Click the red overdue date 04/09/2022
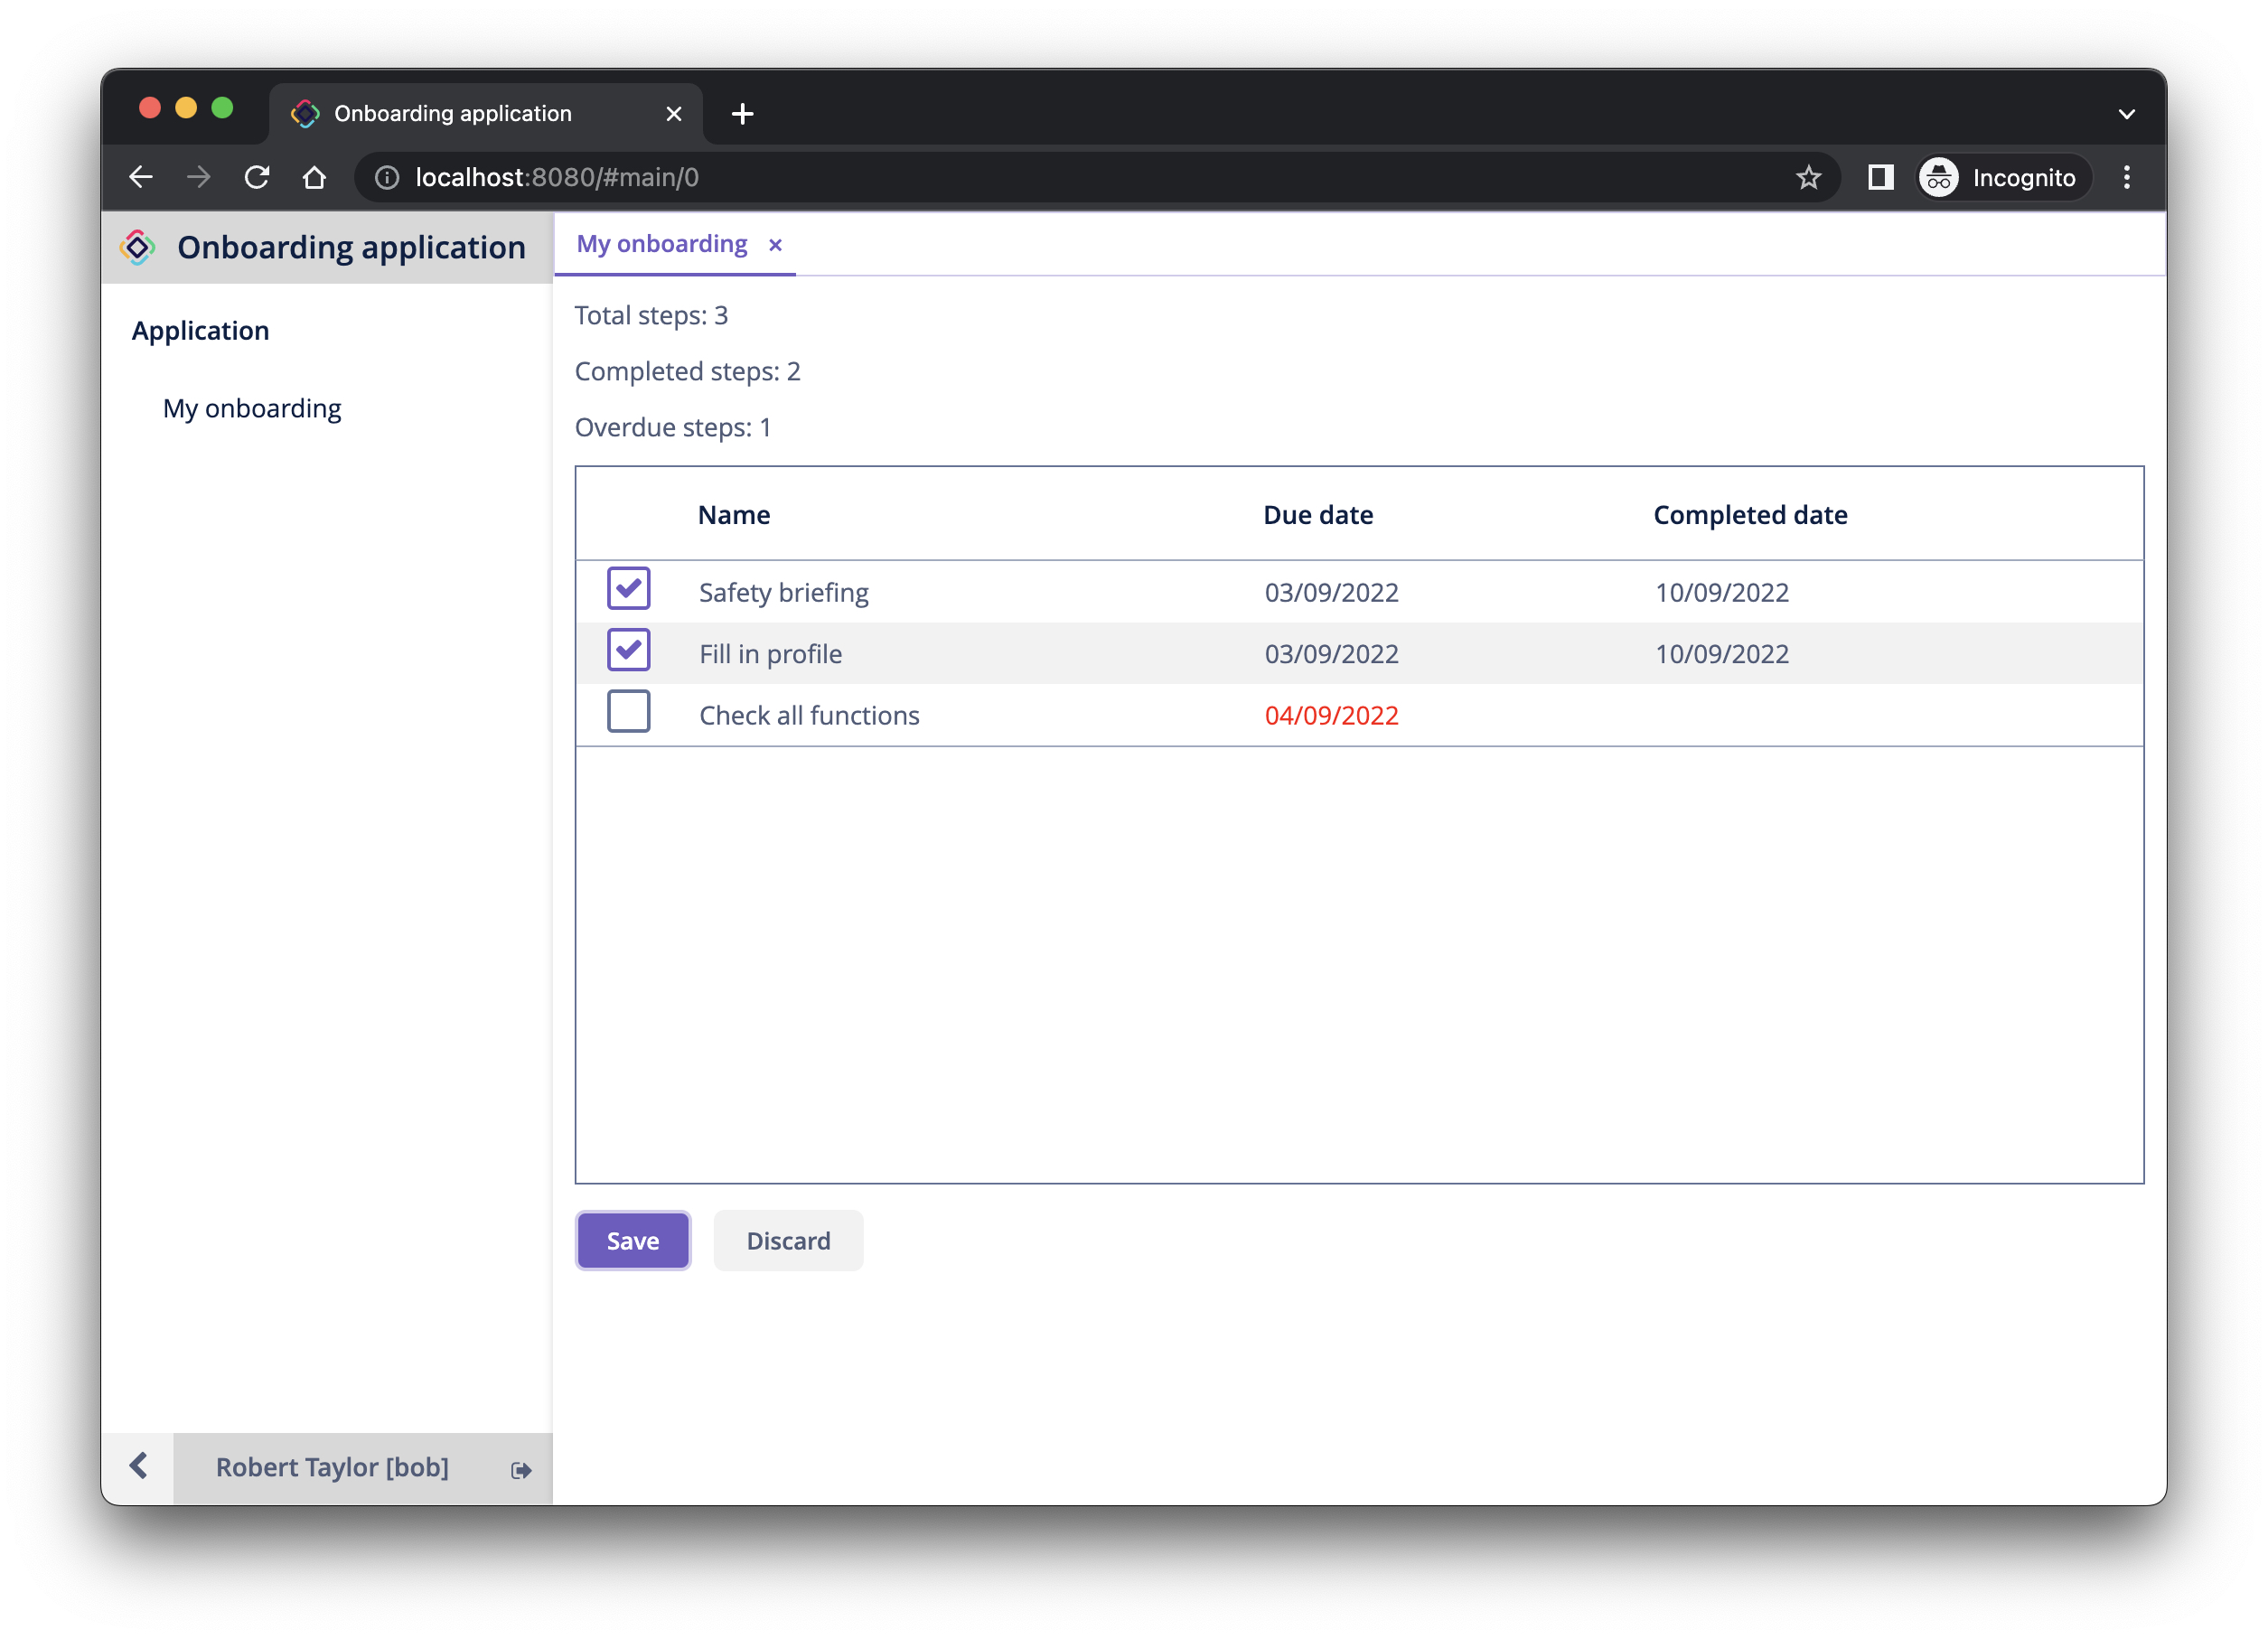Image resolution: width=2268 pixels, height=1639 pixels. (x=1331, y=715)
